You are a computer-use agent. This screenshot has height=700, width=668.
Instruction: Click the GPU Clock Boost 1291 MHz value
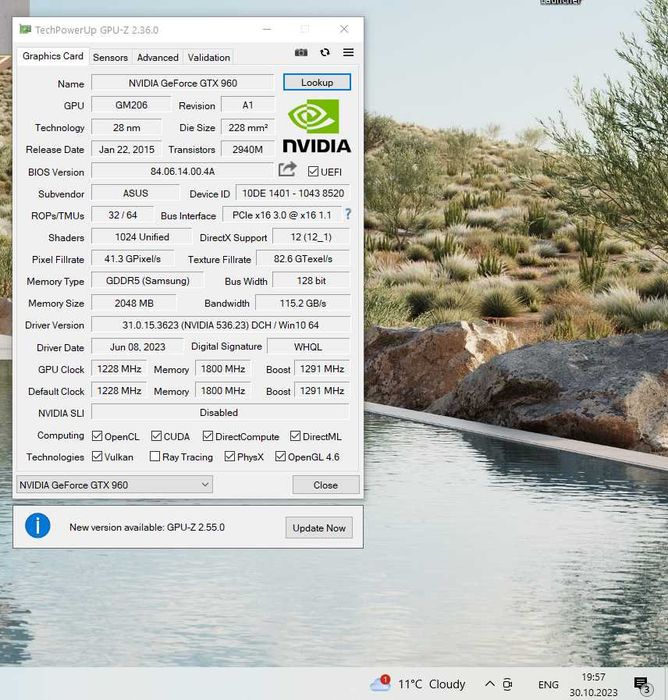click(x=322, y=369)
